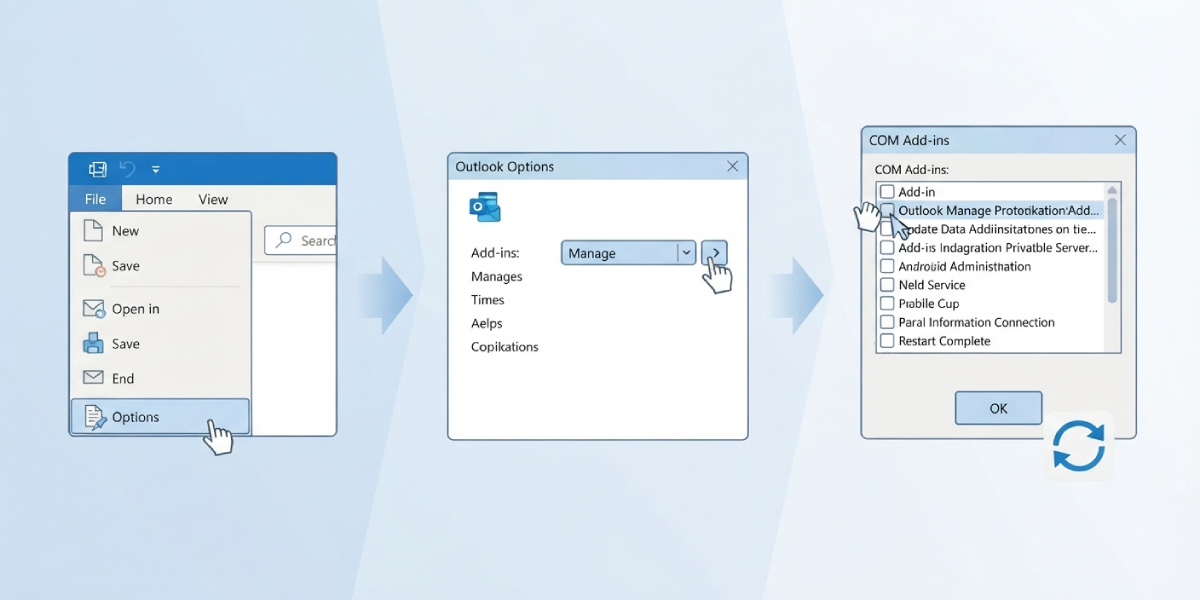Switch to the Home tab
Screen dimensions: 1200x600
tap(154, 199)
